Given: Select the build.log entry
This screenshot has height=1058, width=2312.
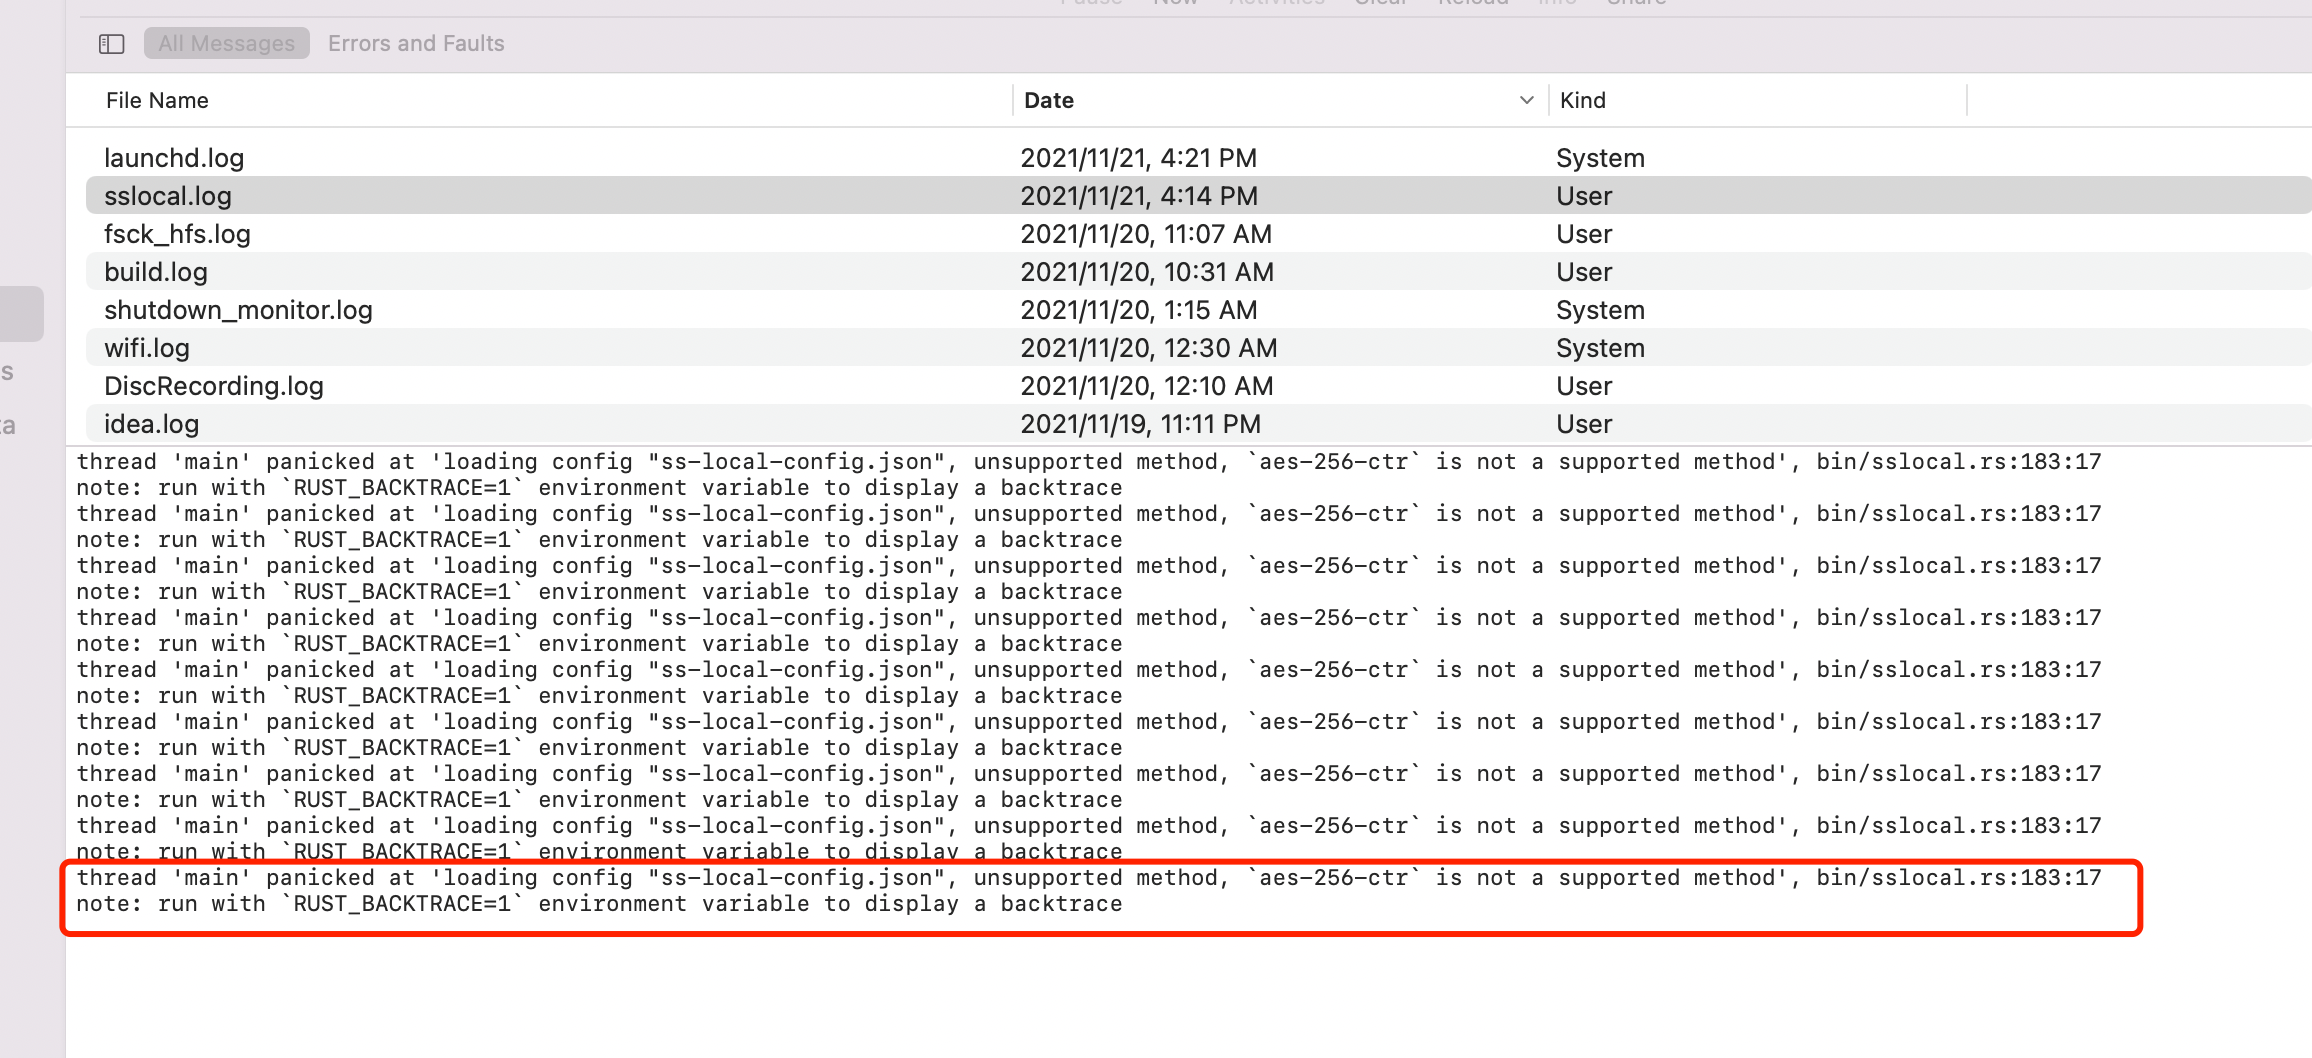Looking at the screenshot, I should [155, 271].
